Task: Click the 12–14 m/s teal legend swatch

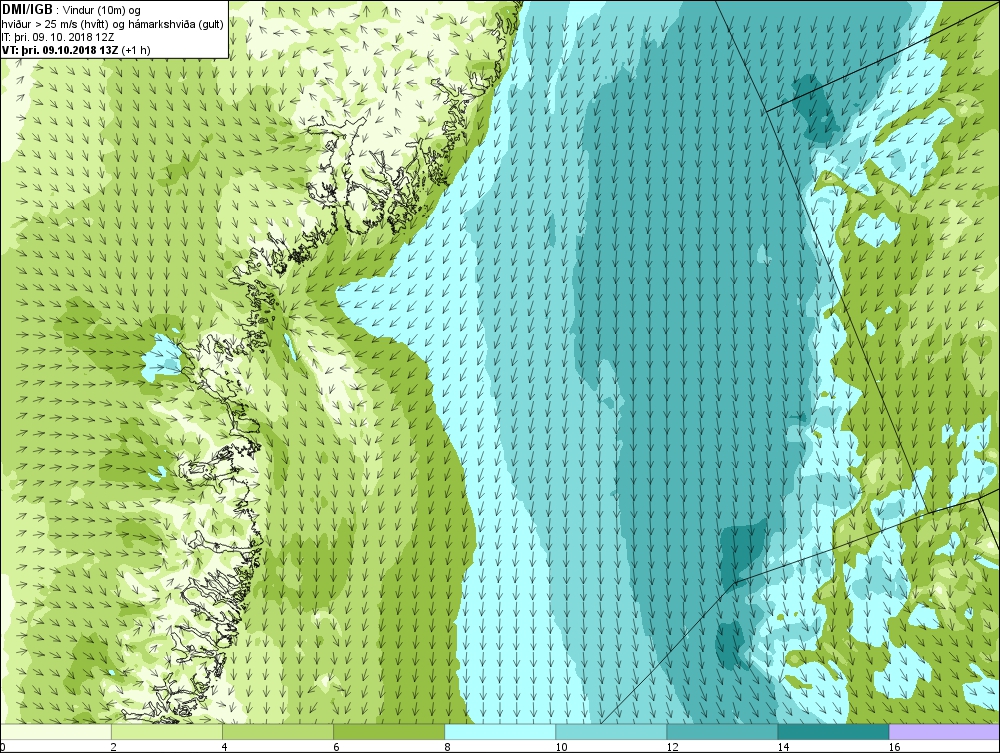Action: pyautogui.click(x=722, y=732)
